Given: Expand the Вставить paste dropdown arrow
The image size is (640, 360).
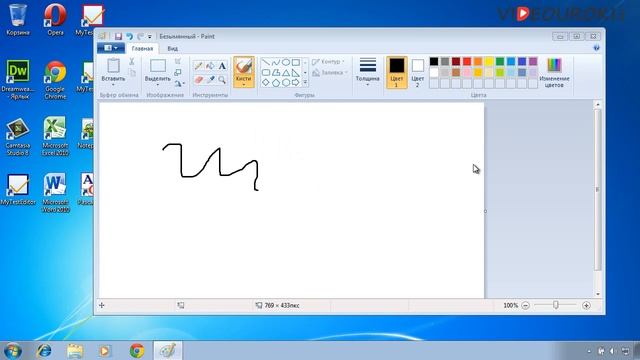Looking at the screenshot, I should pos(113,84).
